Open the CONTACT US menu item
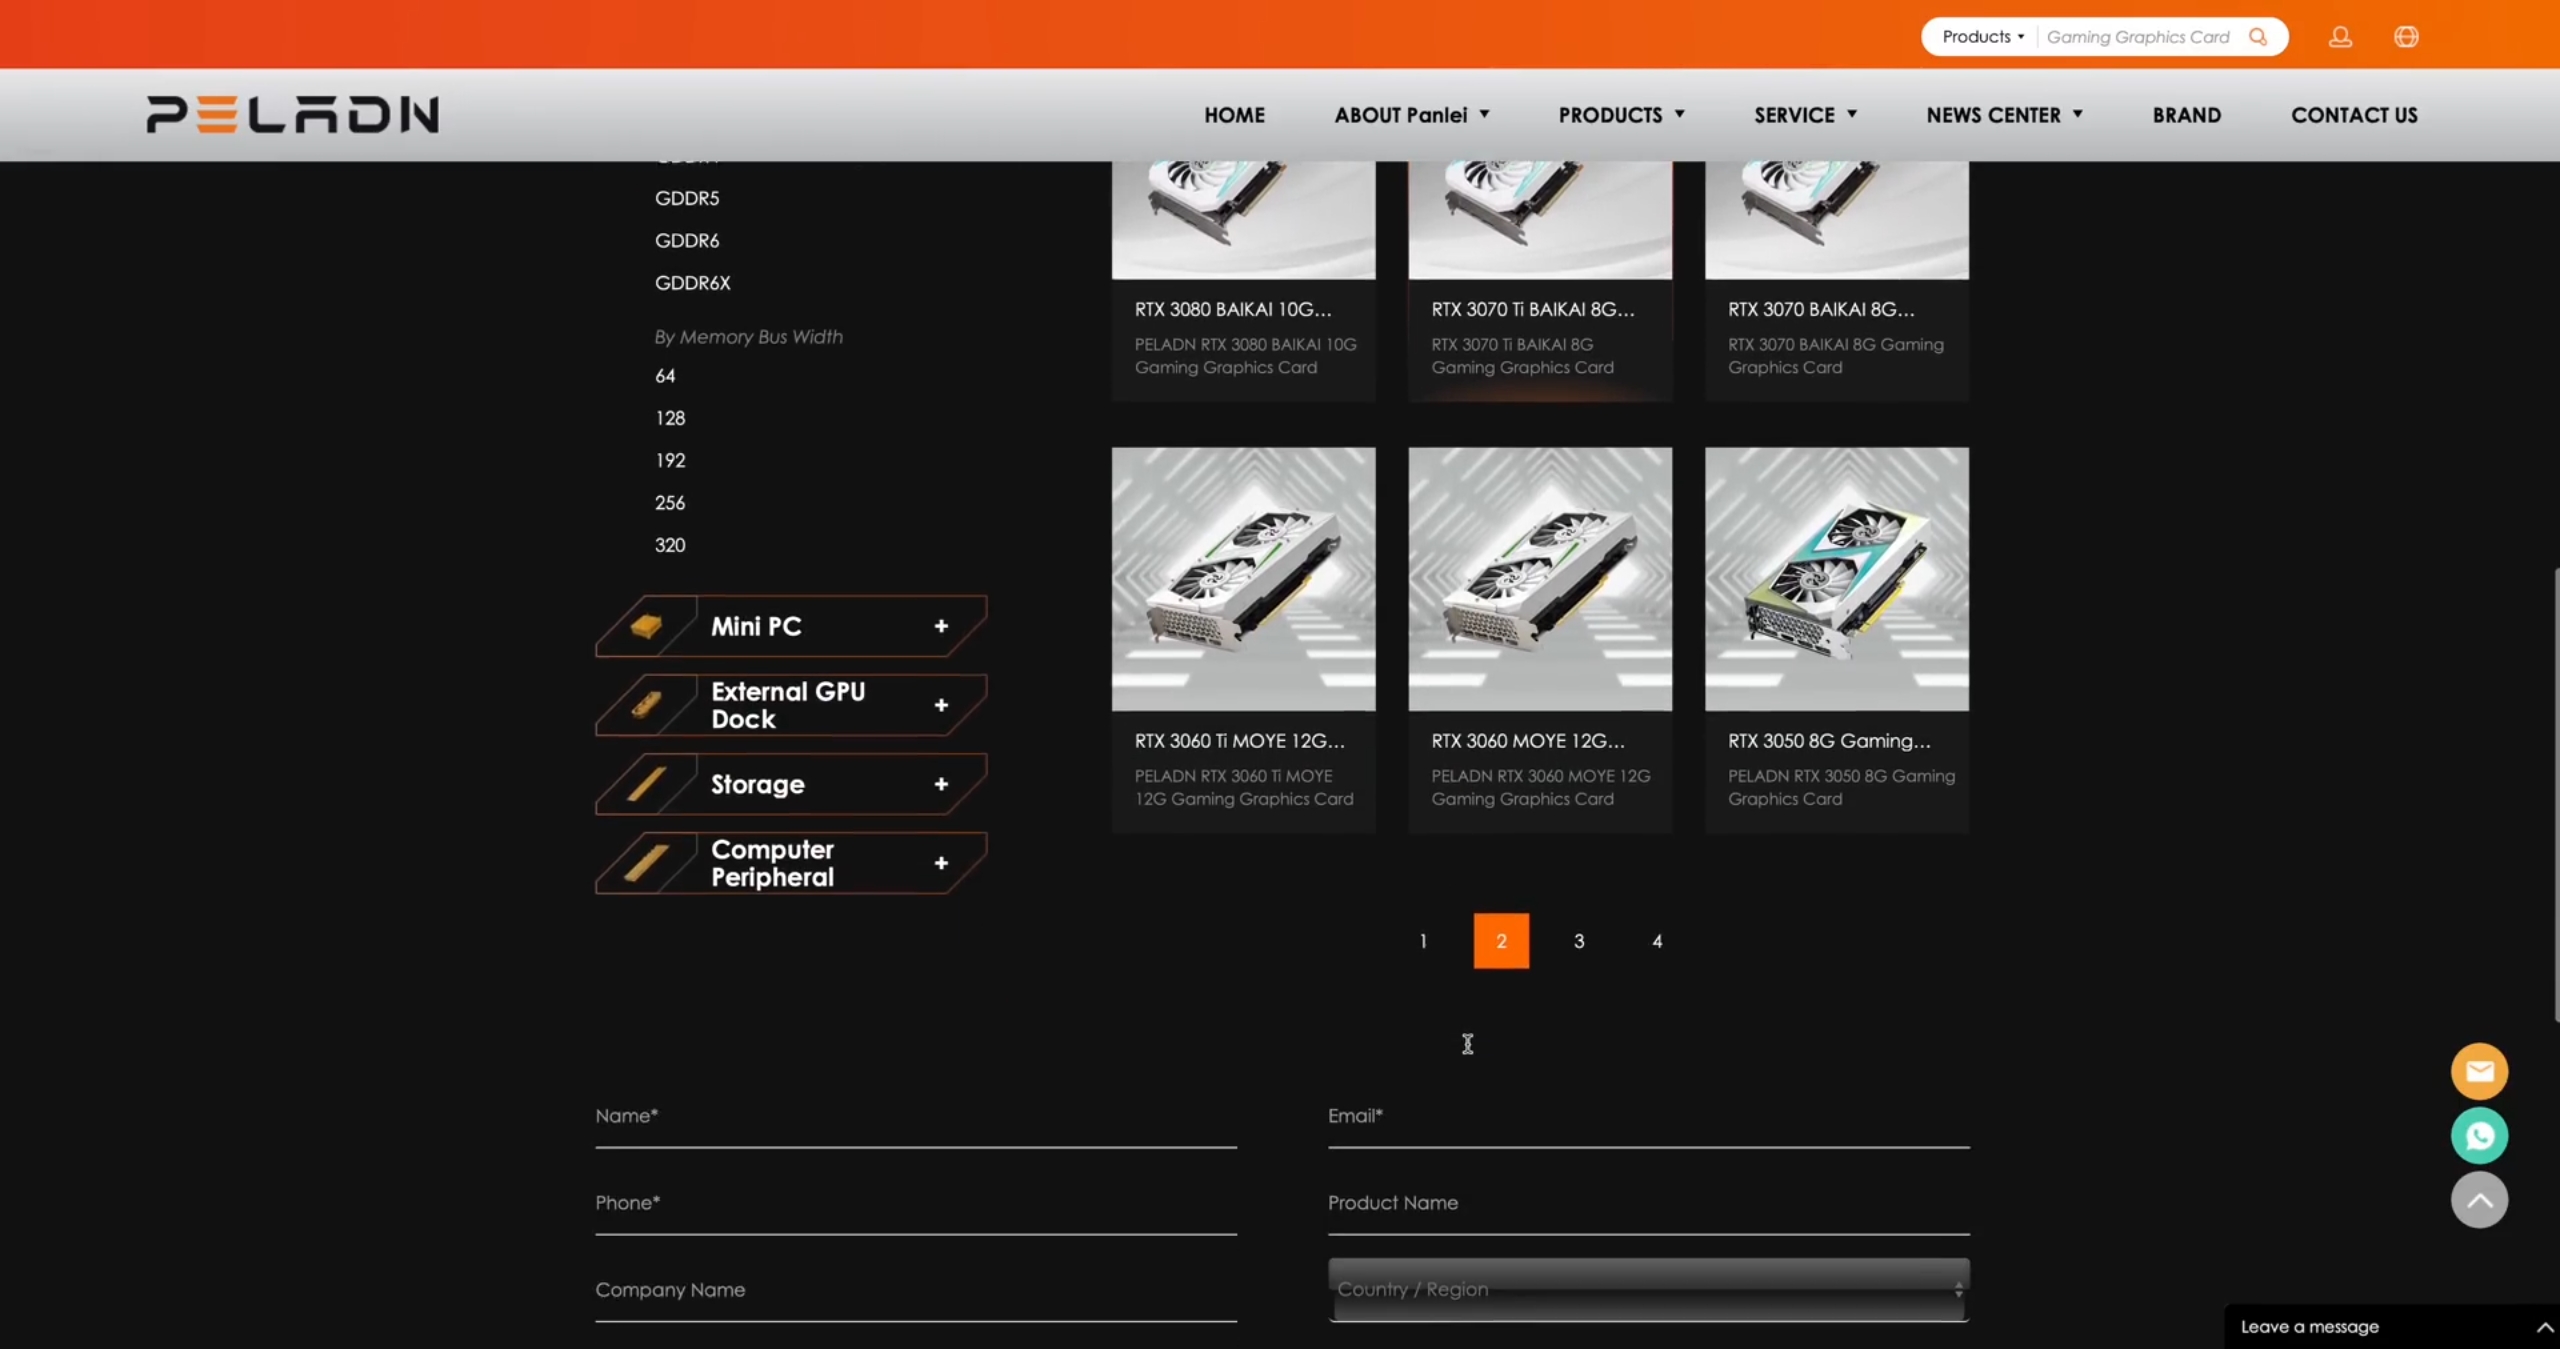The height and width of the screenshot is (1349, 2560). (2354, 115)
